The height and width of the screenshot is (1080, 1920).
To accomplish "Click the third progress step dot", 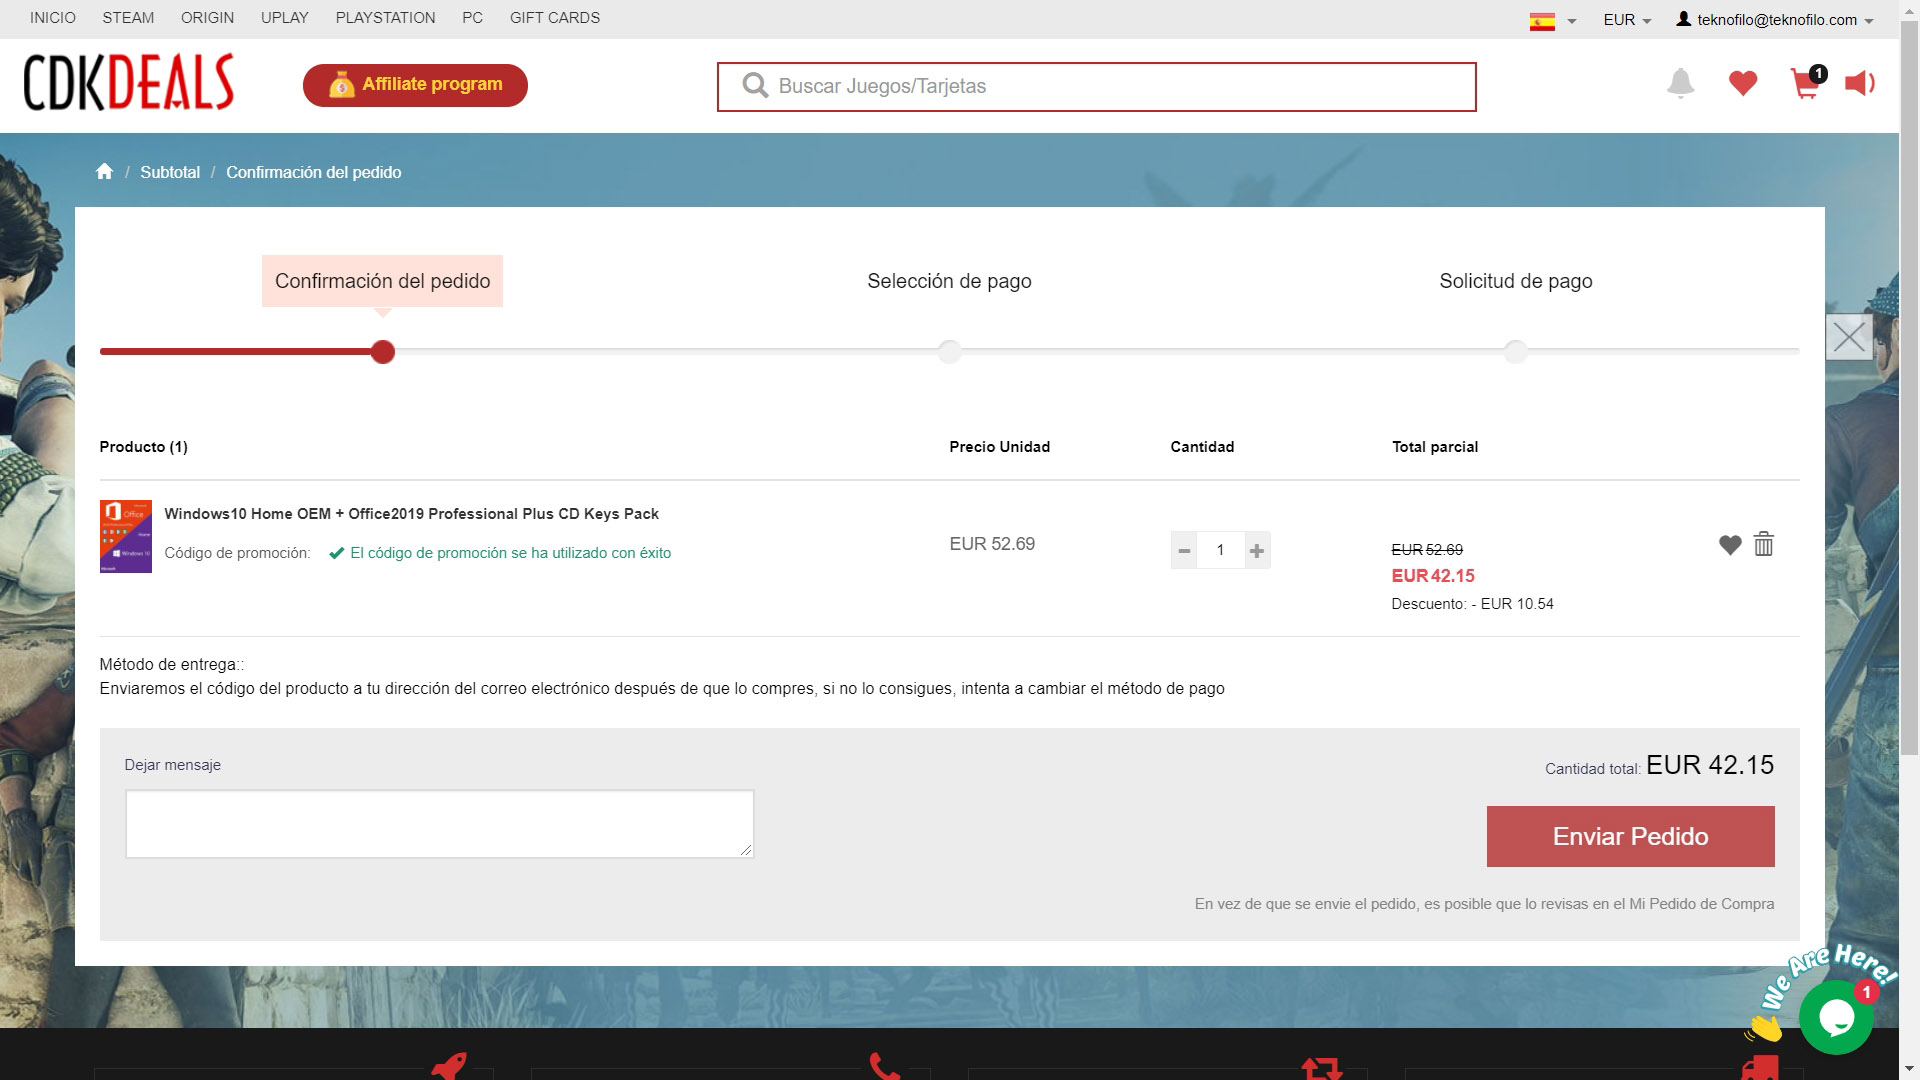I will (x=1516, y=352).
